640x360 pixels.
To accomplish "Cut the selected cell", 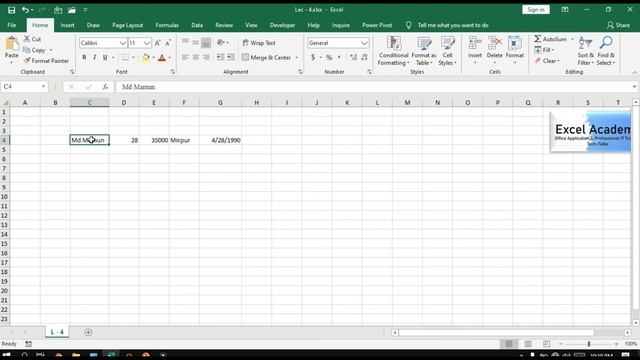I will point(32,39).
